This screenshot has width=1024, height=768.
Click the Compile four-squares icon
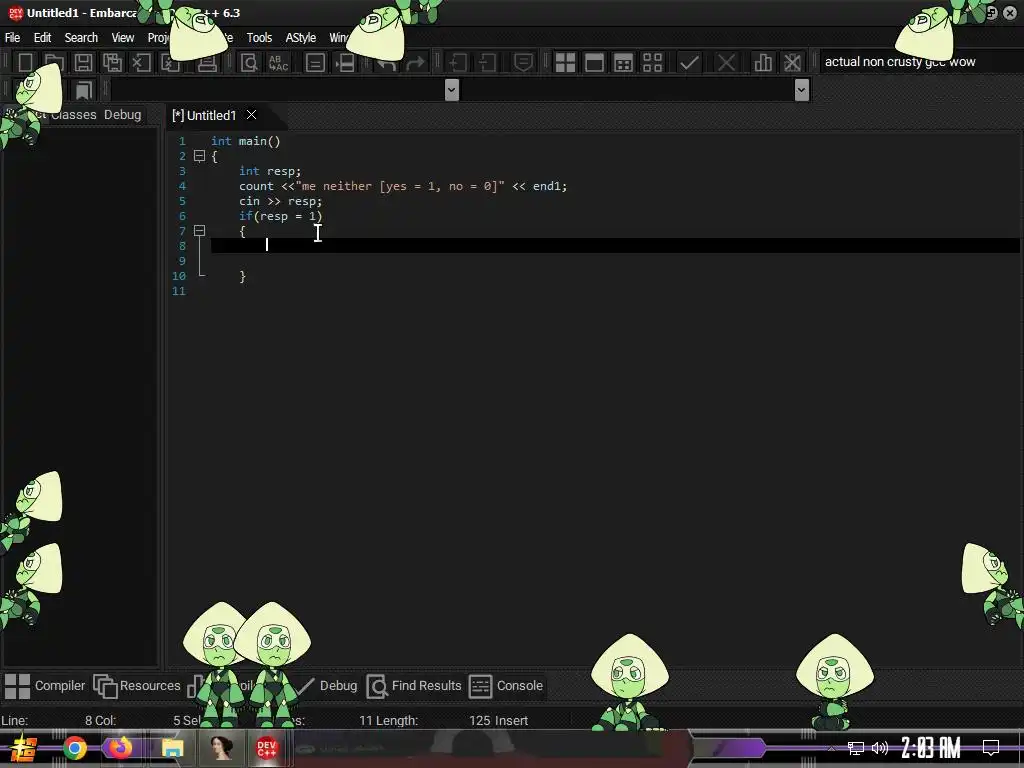click(x=565, y=63)
